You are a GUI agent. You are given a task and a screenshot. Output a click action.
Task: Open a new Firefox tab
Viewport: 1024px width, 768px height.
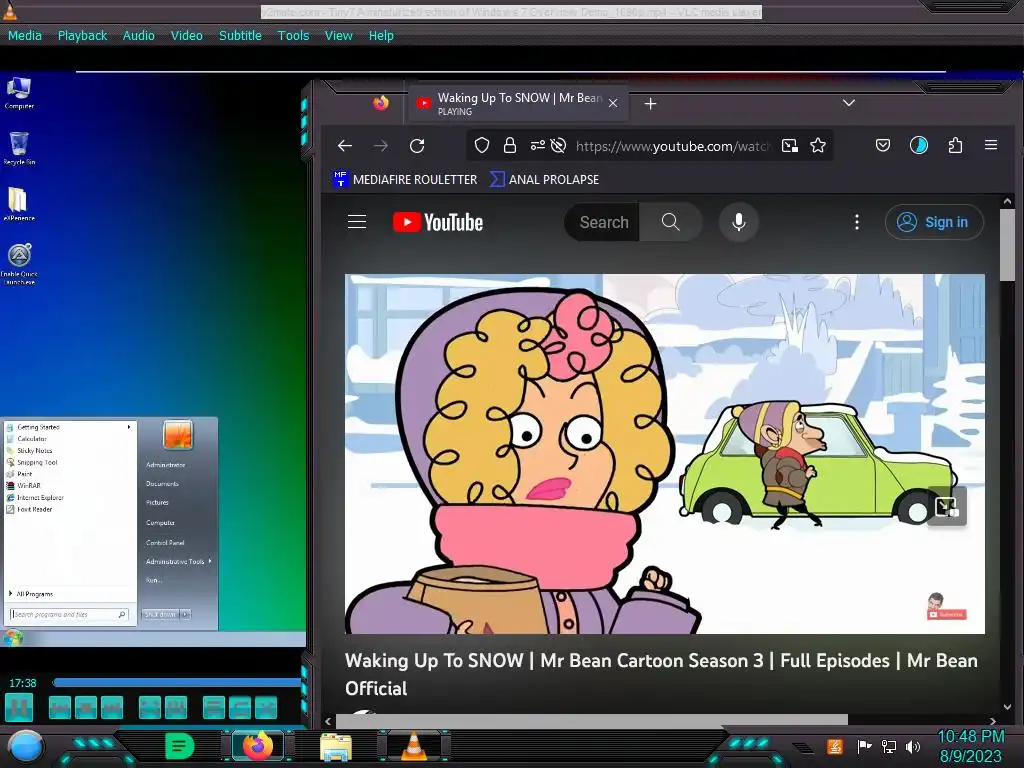[650, 103]
